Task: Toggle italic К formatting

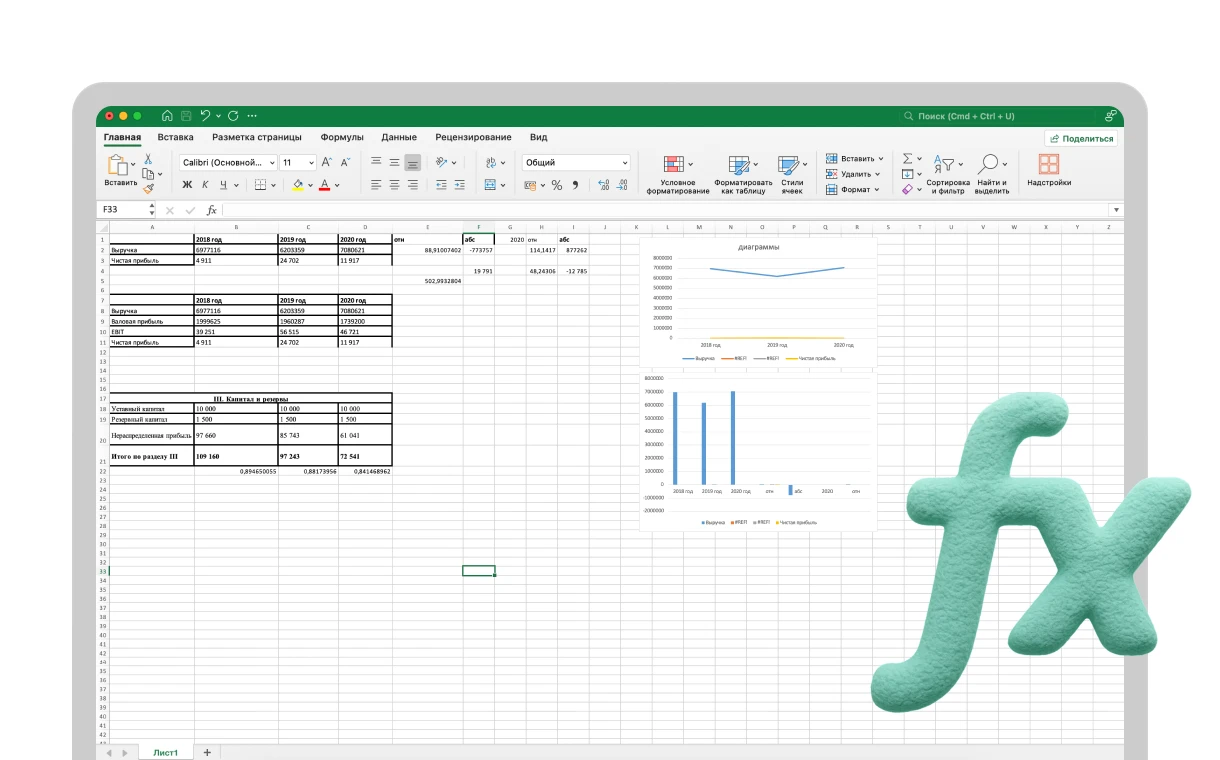Action: (x=205, y=185)
